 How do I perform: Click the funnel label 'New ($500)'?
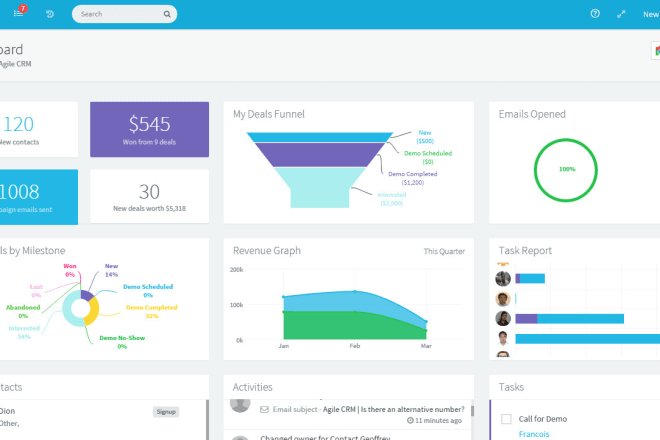425,136
